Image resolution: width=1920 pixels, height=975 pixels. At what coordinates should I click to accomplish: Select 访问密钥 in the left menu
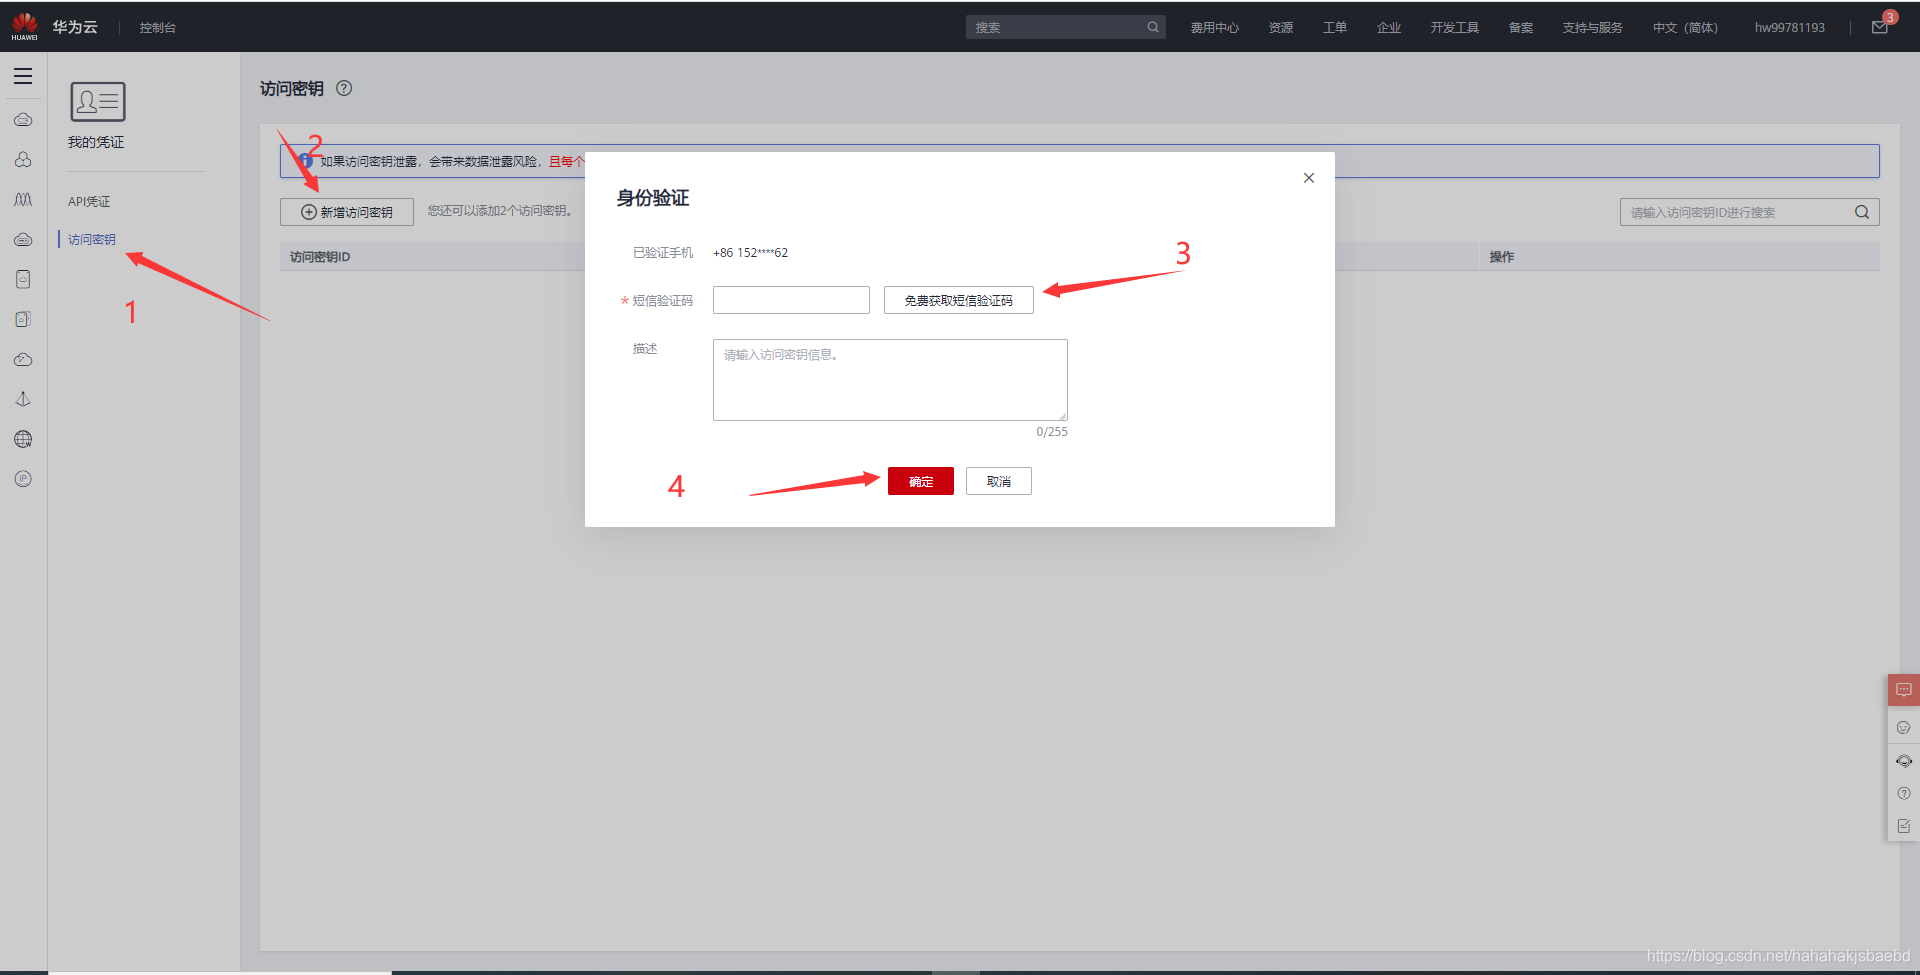(92, 239)
